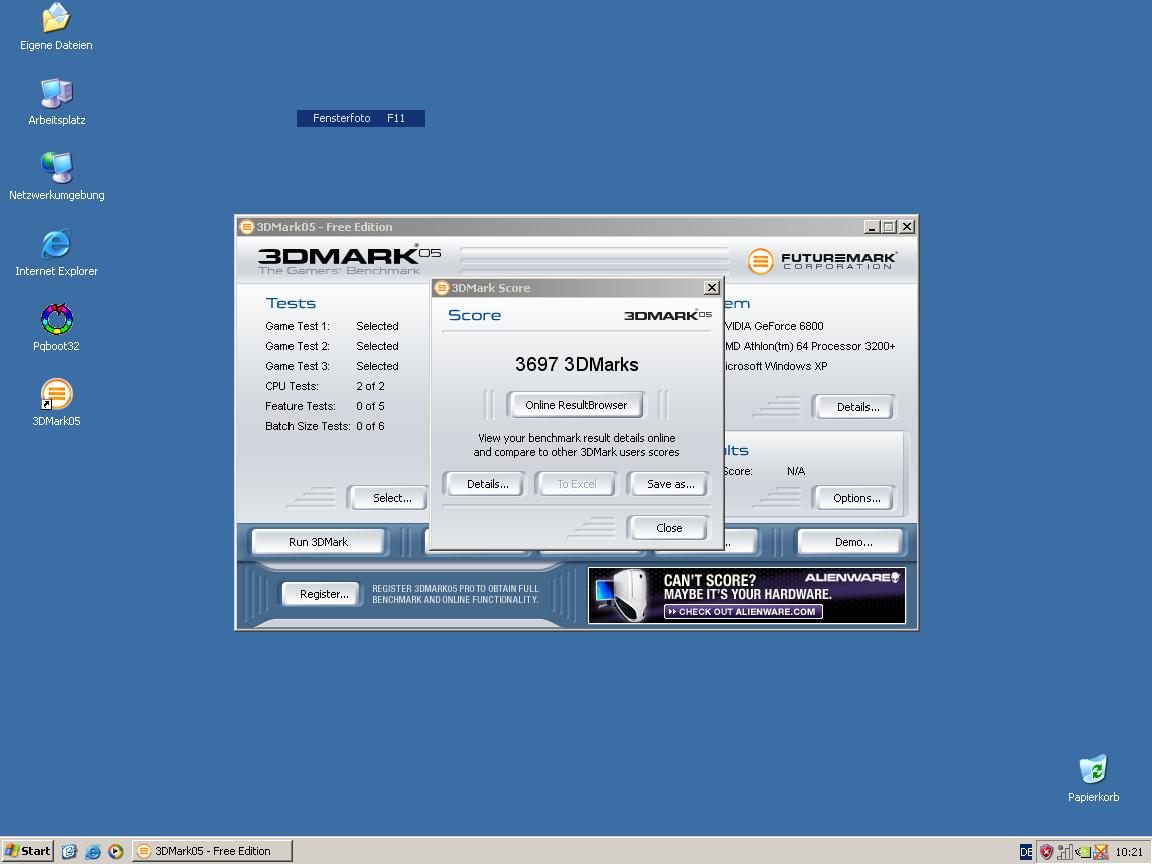Viewport: 1152px width, 864px height.
Task: Close the score dialog with the Close button
Action: pos(669,528)
